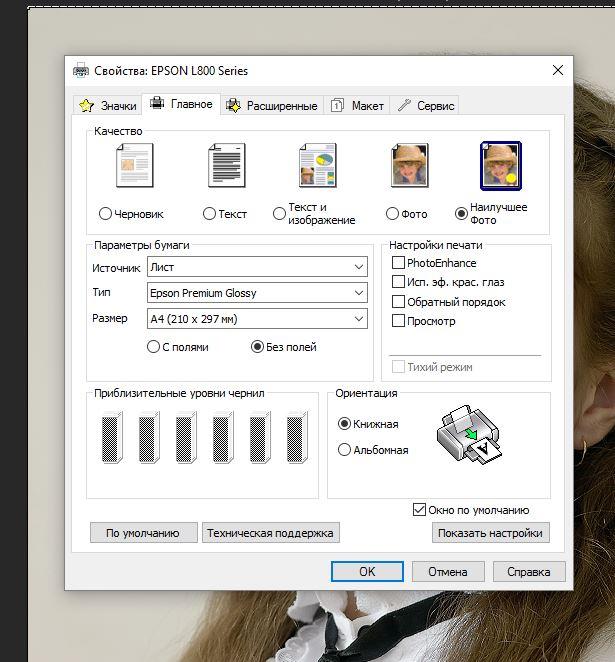Uncheck the Окно по умолчанию checkbox

pos(419,510)
